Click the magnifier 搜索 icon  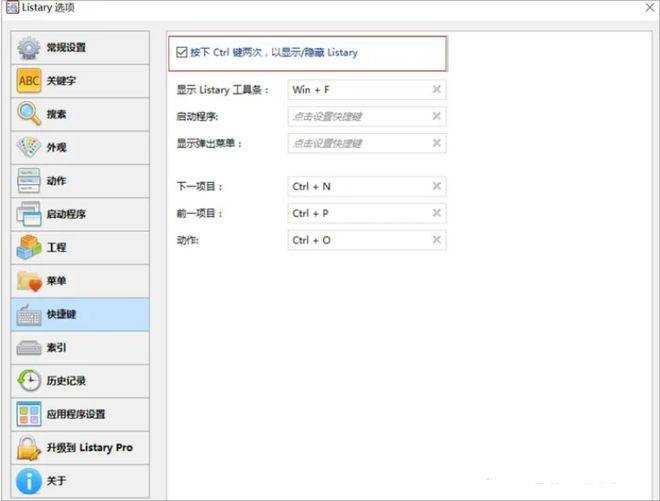pyautogui.click(x=29, y=114)
